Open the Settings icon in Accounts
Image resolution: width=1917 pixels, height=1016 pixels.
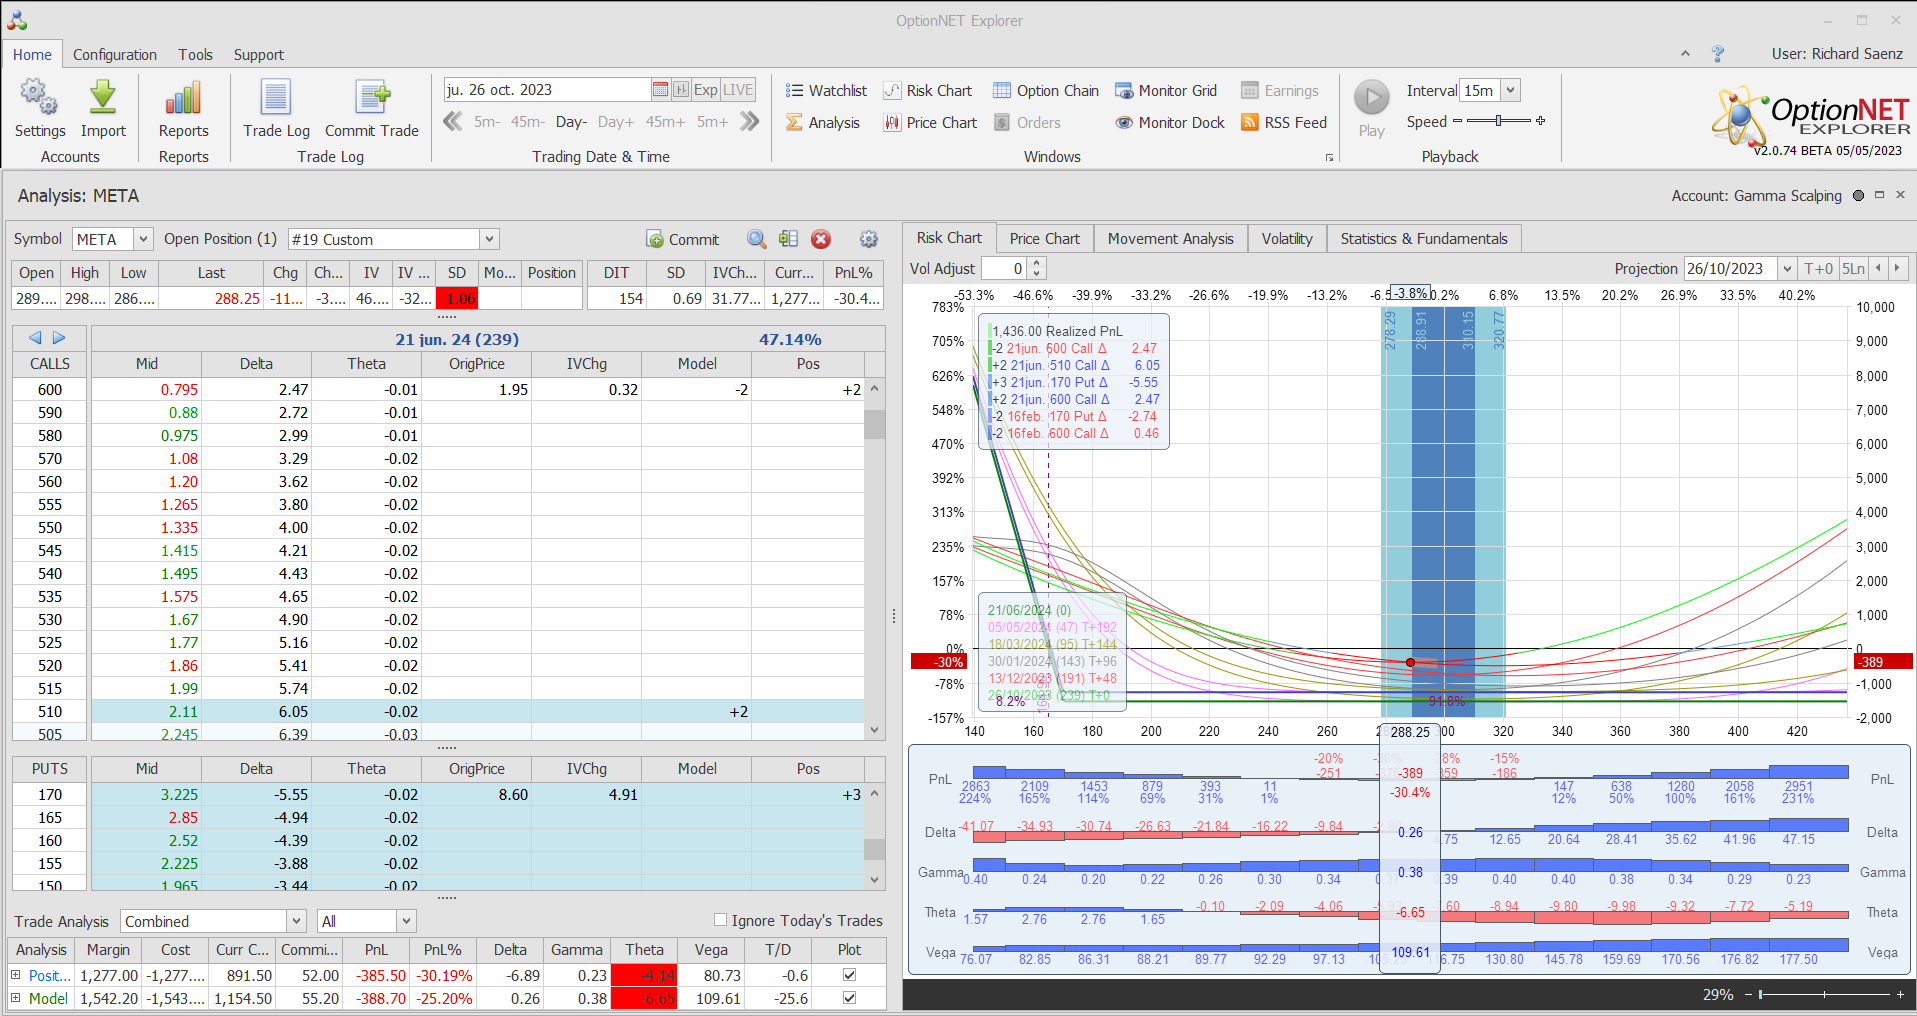click(x=39, y=109)
